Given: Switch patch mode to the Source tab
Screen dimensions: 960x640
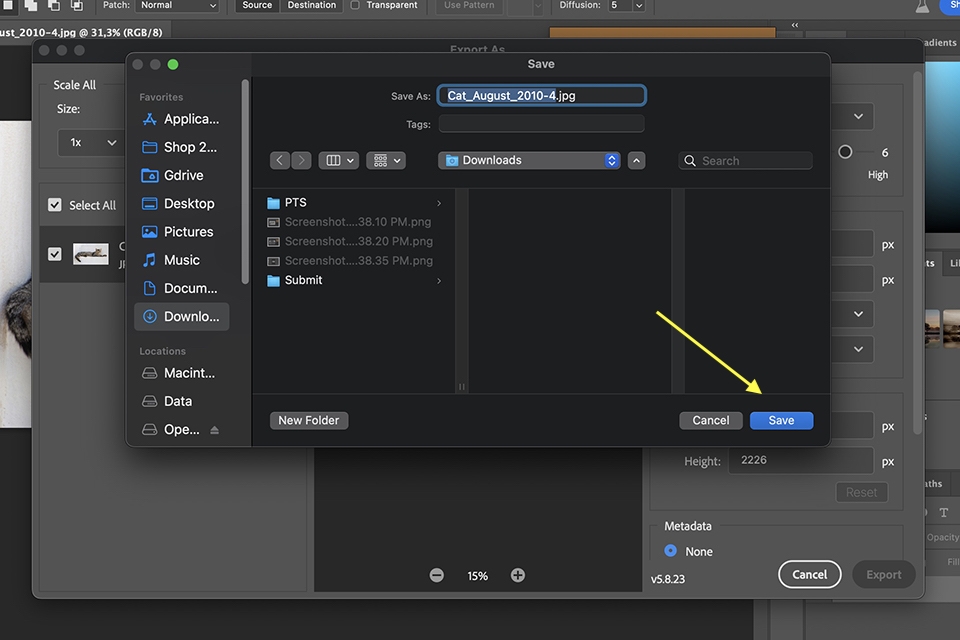Looking at the screenshot, I should [x=257, y=6].
